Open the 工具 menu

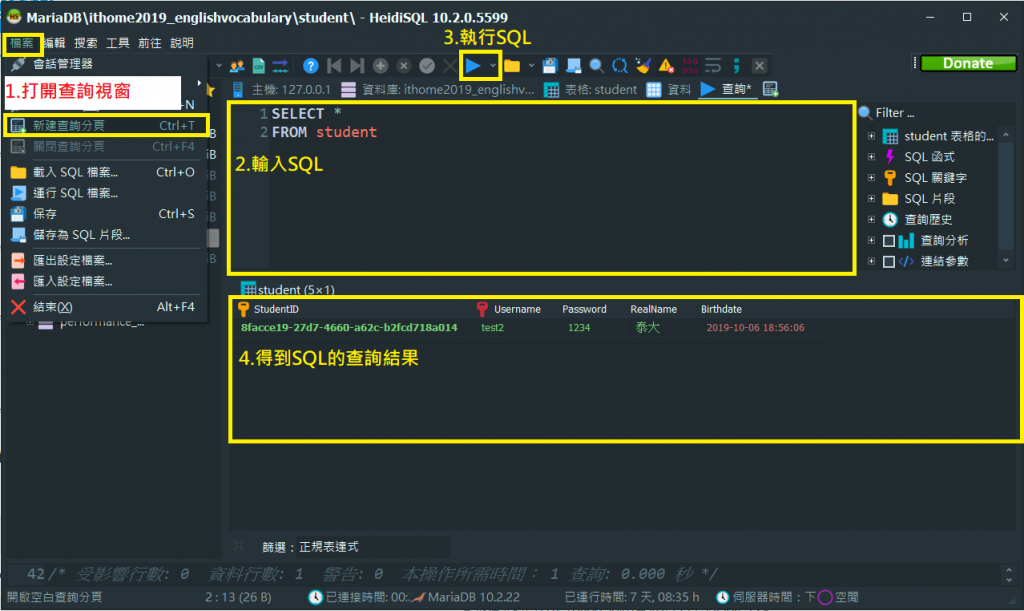[118, 43]
